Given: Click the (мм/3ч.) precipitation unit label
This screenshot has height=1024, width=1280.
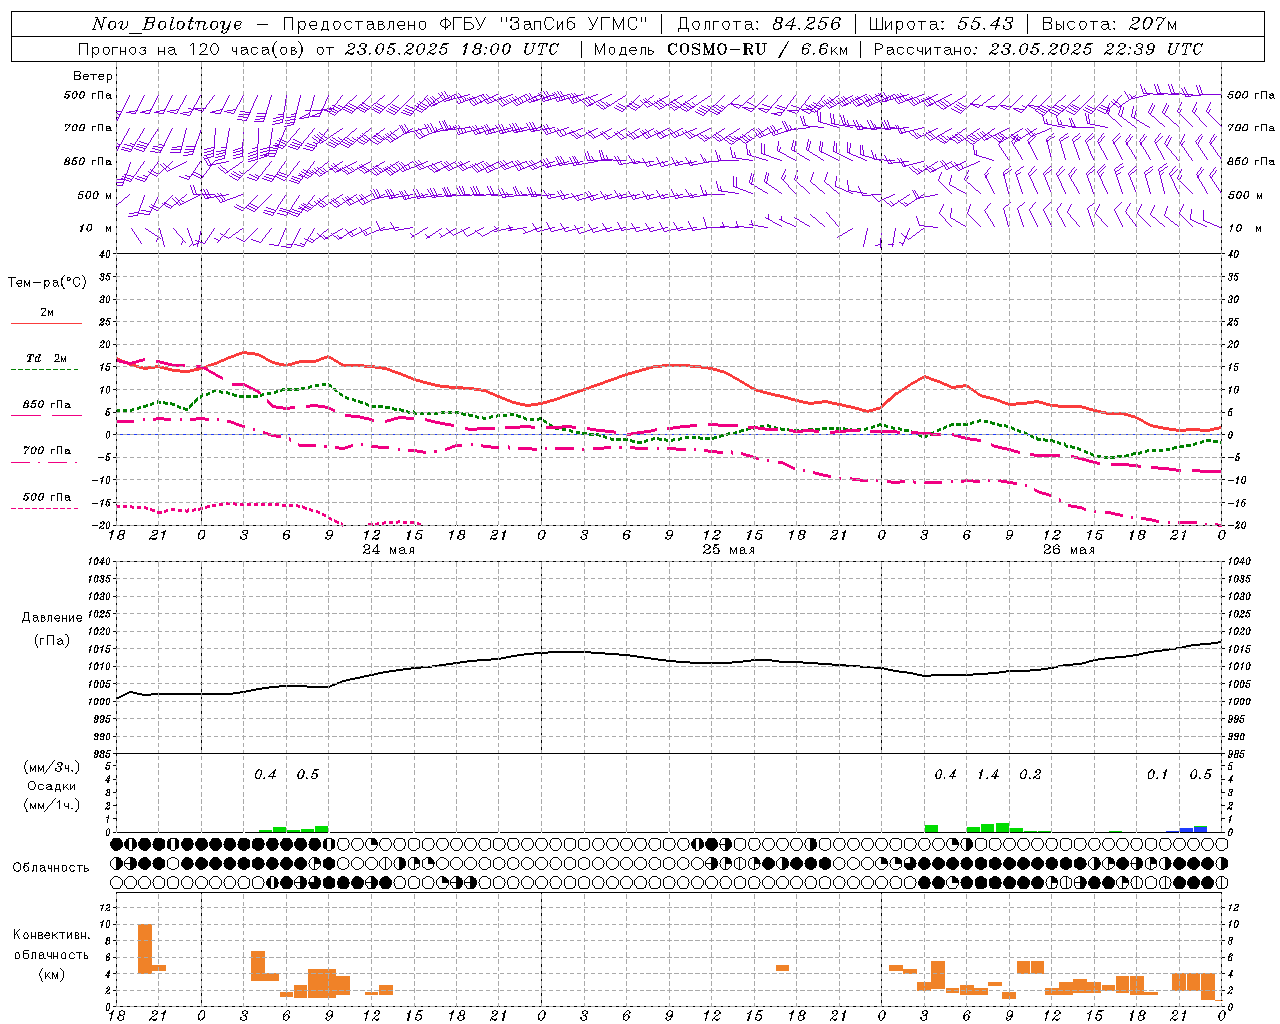Looking at the screenshot, I should pyautogui.click(x=52, y=767).
